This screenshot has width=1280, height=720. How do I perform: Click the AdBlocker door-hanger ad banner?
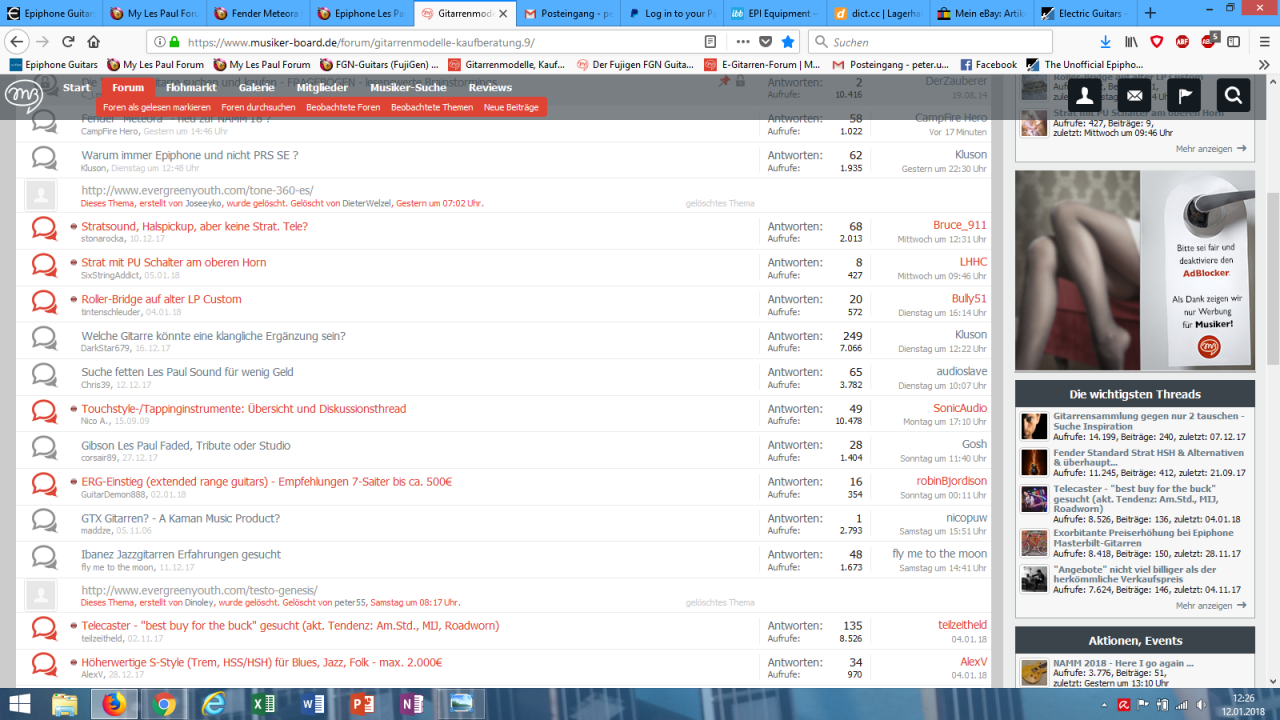pos(1135,270)
